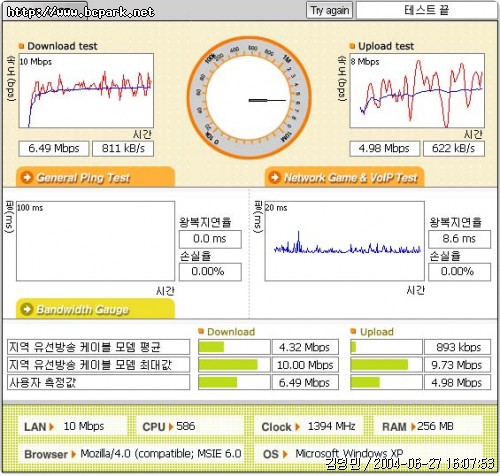This screenshot has width=500, height=476.
Task: Click the LAN 10 Mbps value
Action: [x=84, y=426]
